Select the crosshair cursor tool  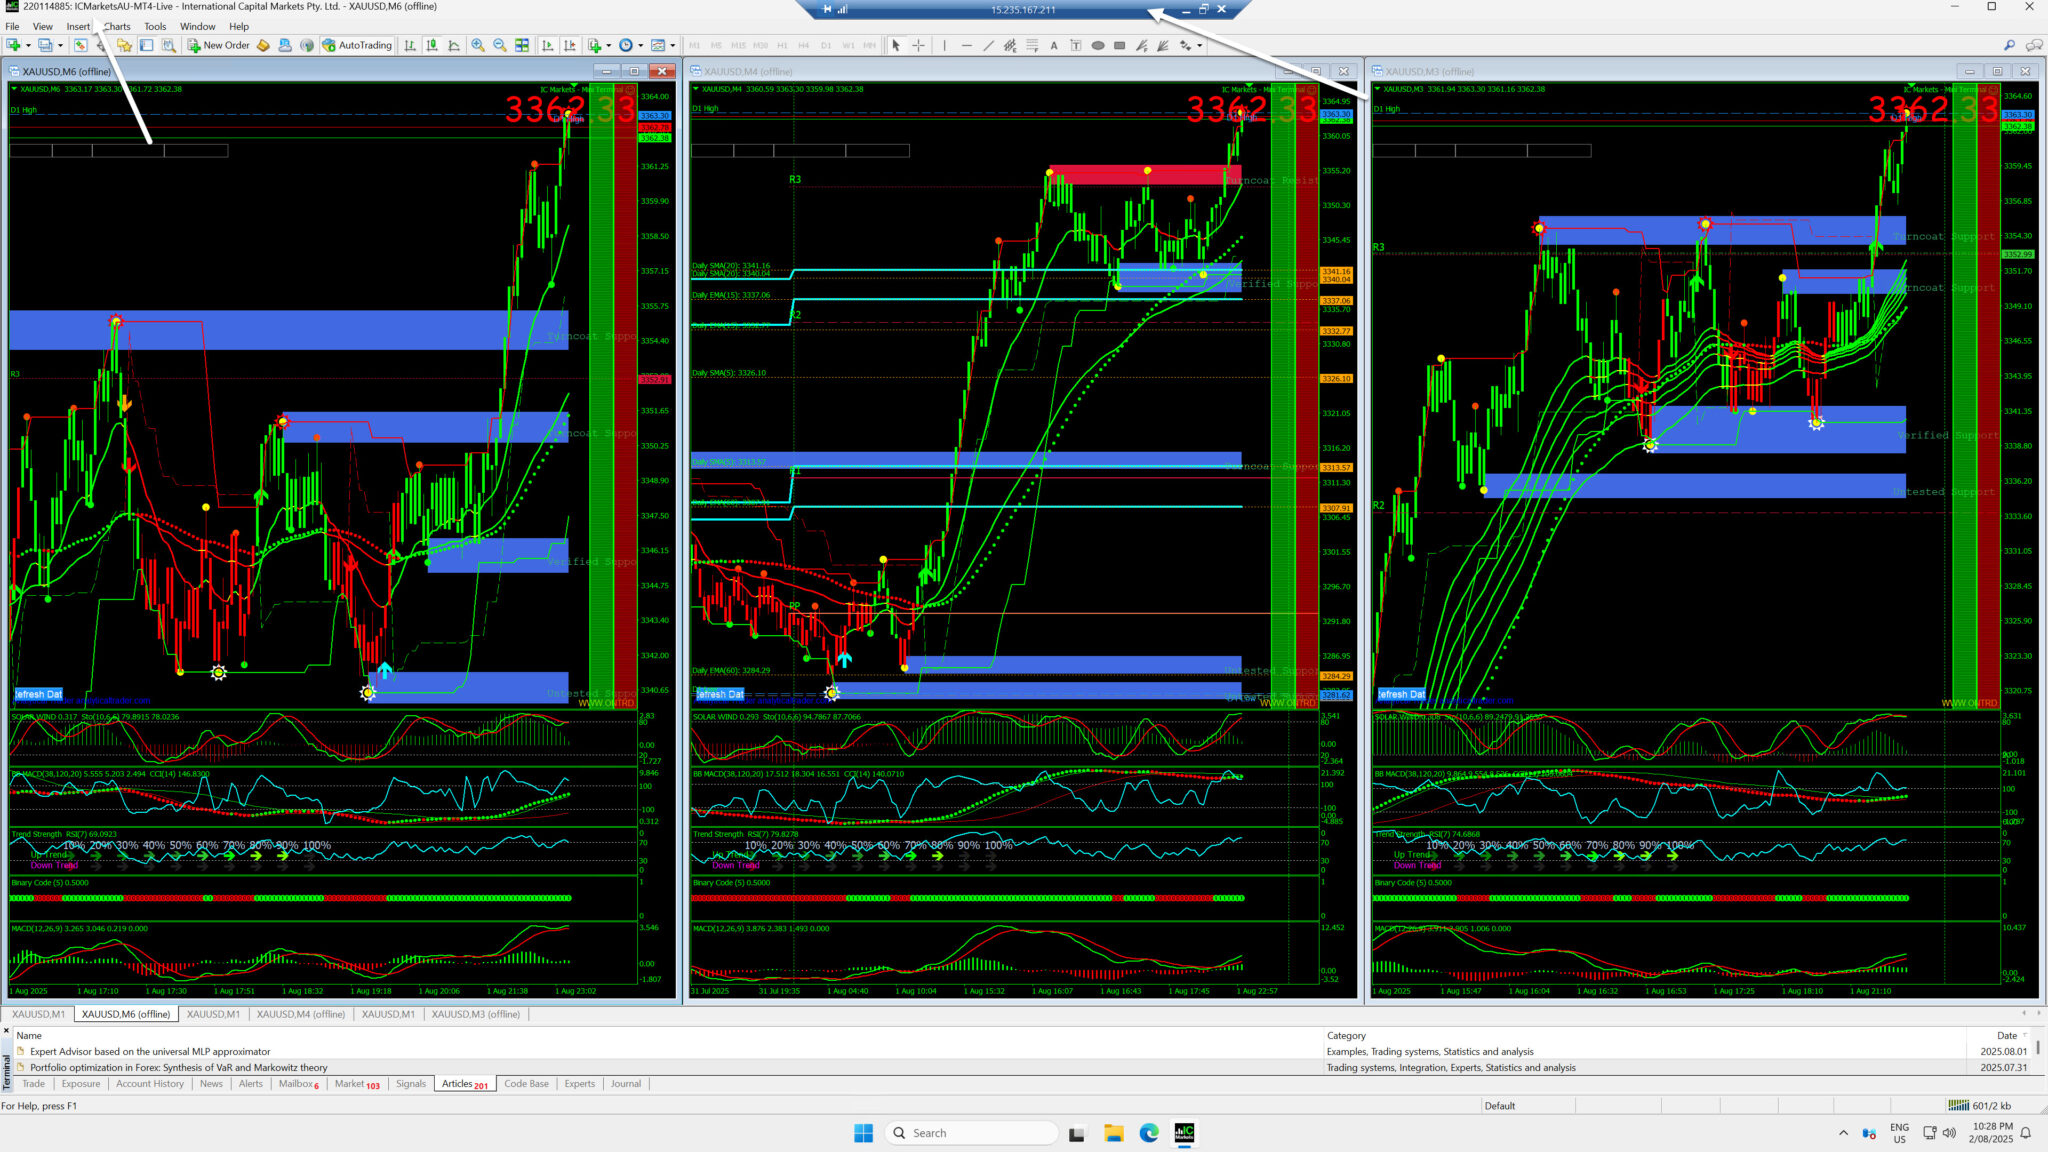918,45
